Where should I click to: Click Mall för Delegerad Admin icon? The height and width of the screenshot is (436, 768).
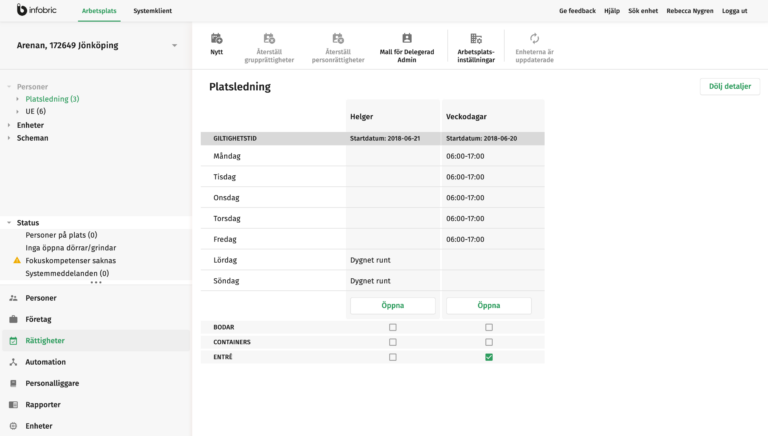(x=406, y=39)
